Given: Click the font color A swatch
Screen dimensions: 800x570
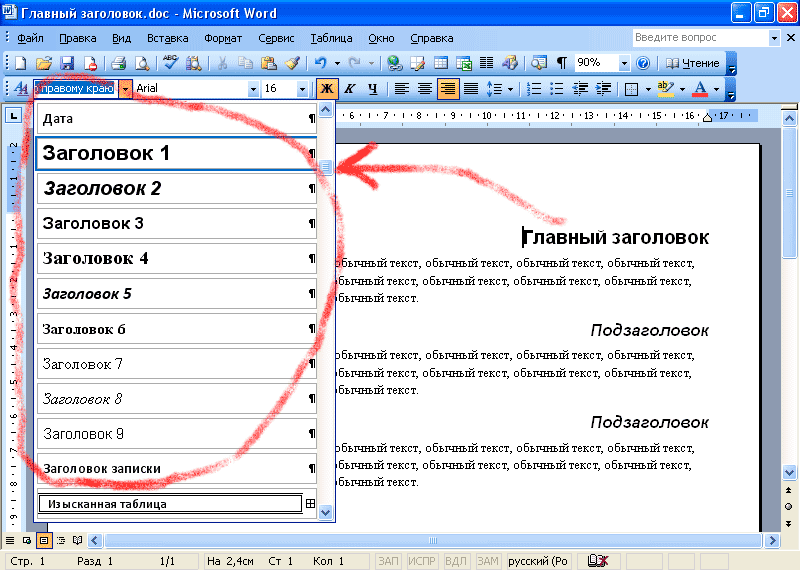Looking at the screenshot, I should [700, 89].
